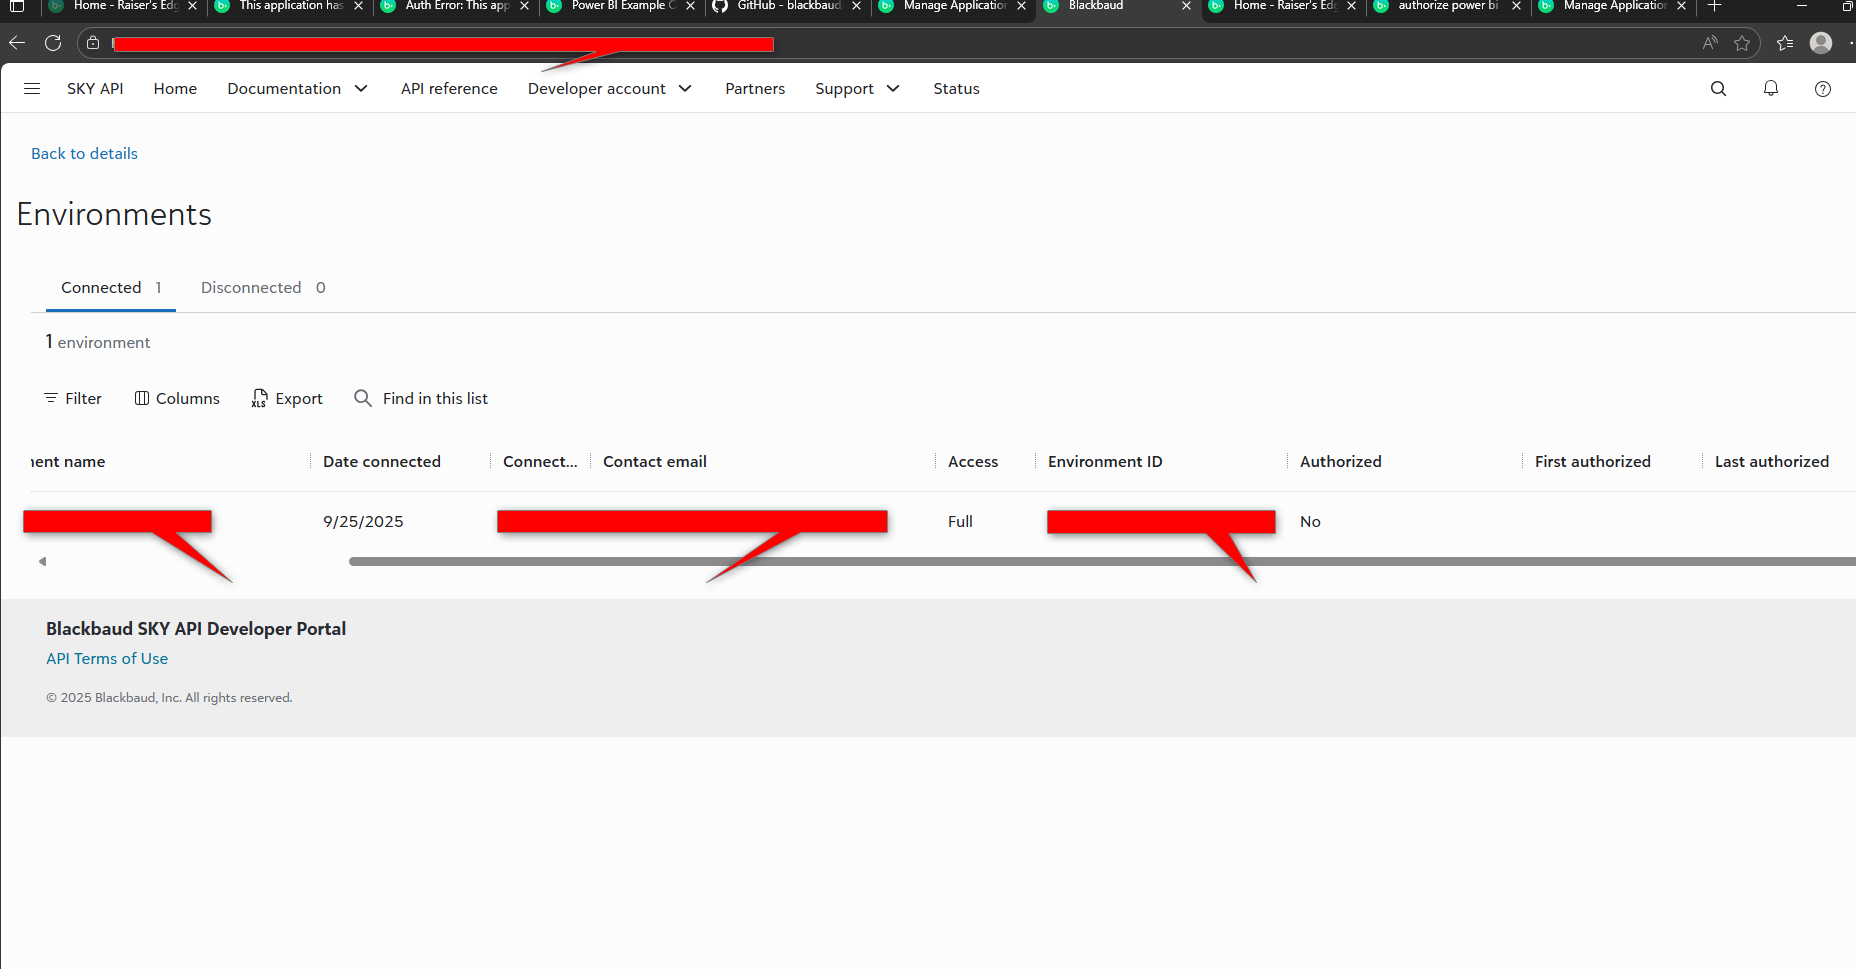Click the table's left scroll arrow
Viewport: 1856px width, 969px height.
(42, 562)
